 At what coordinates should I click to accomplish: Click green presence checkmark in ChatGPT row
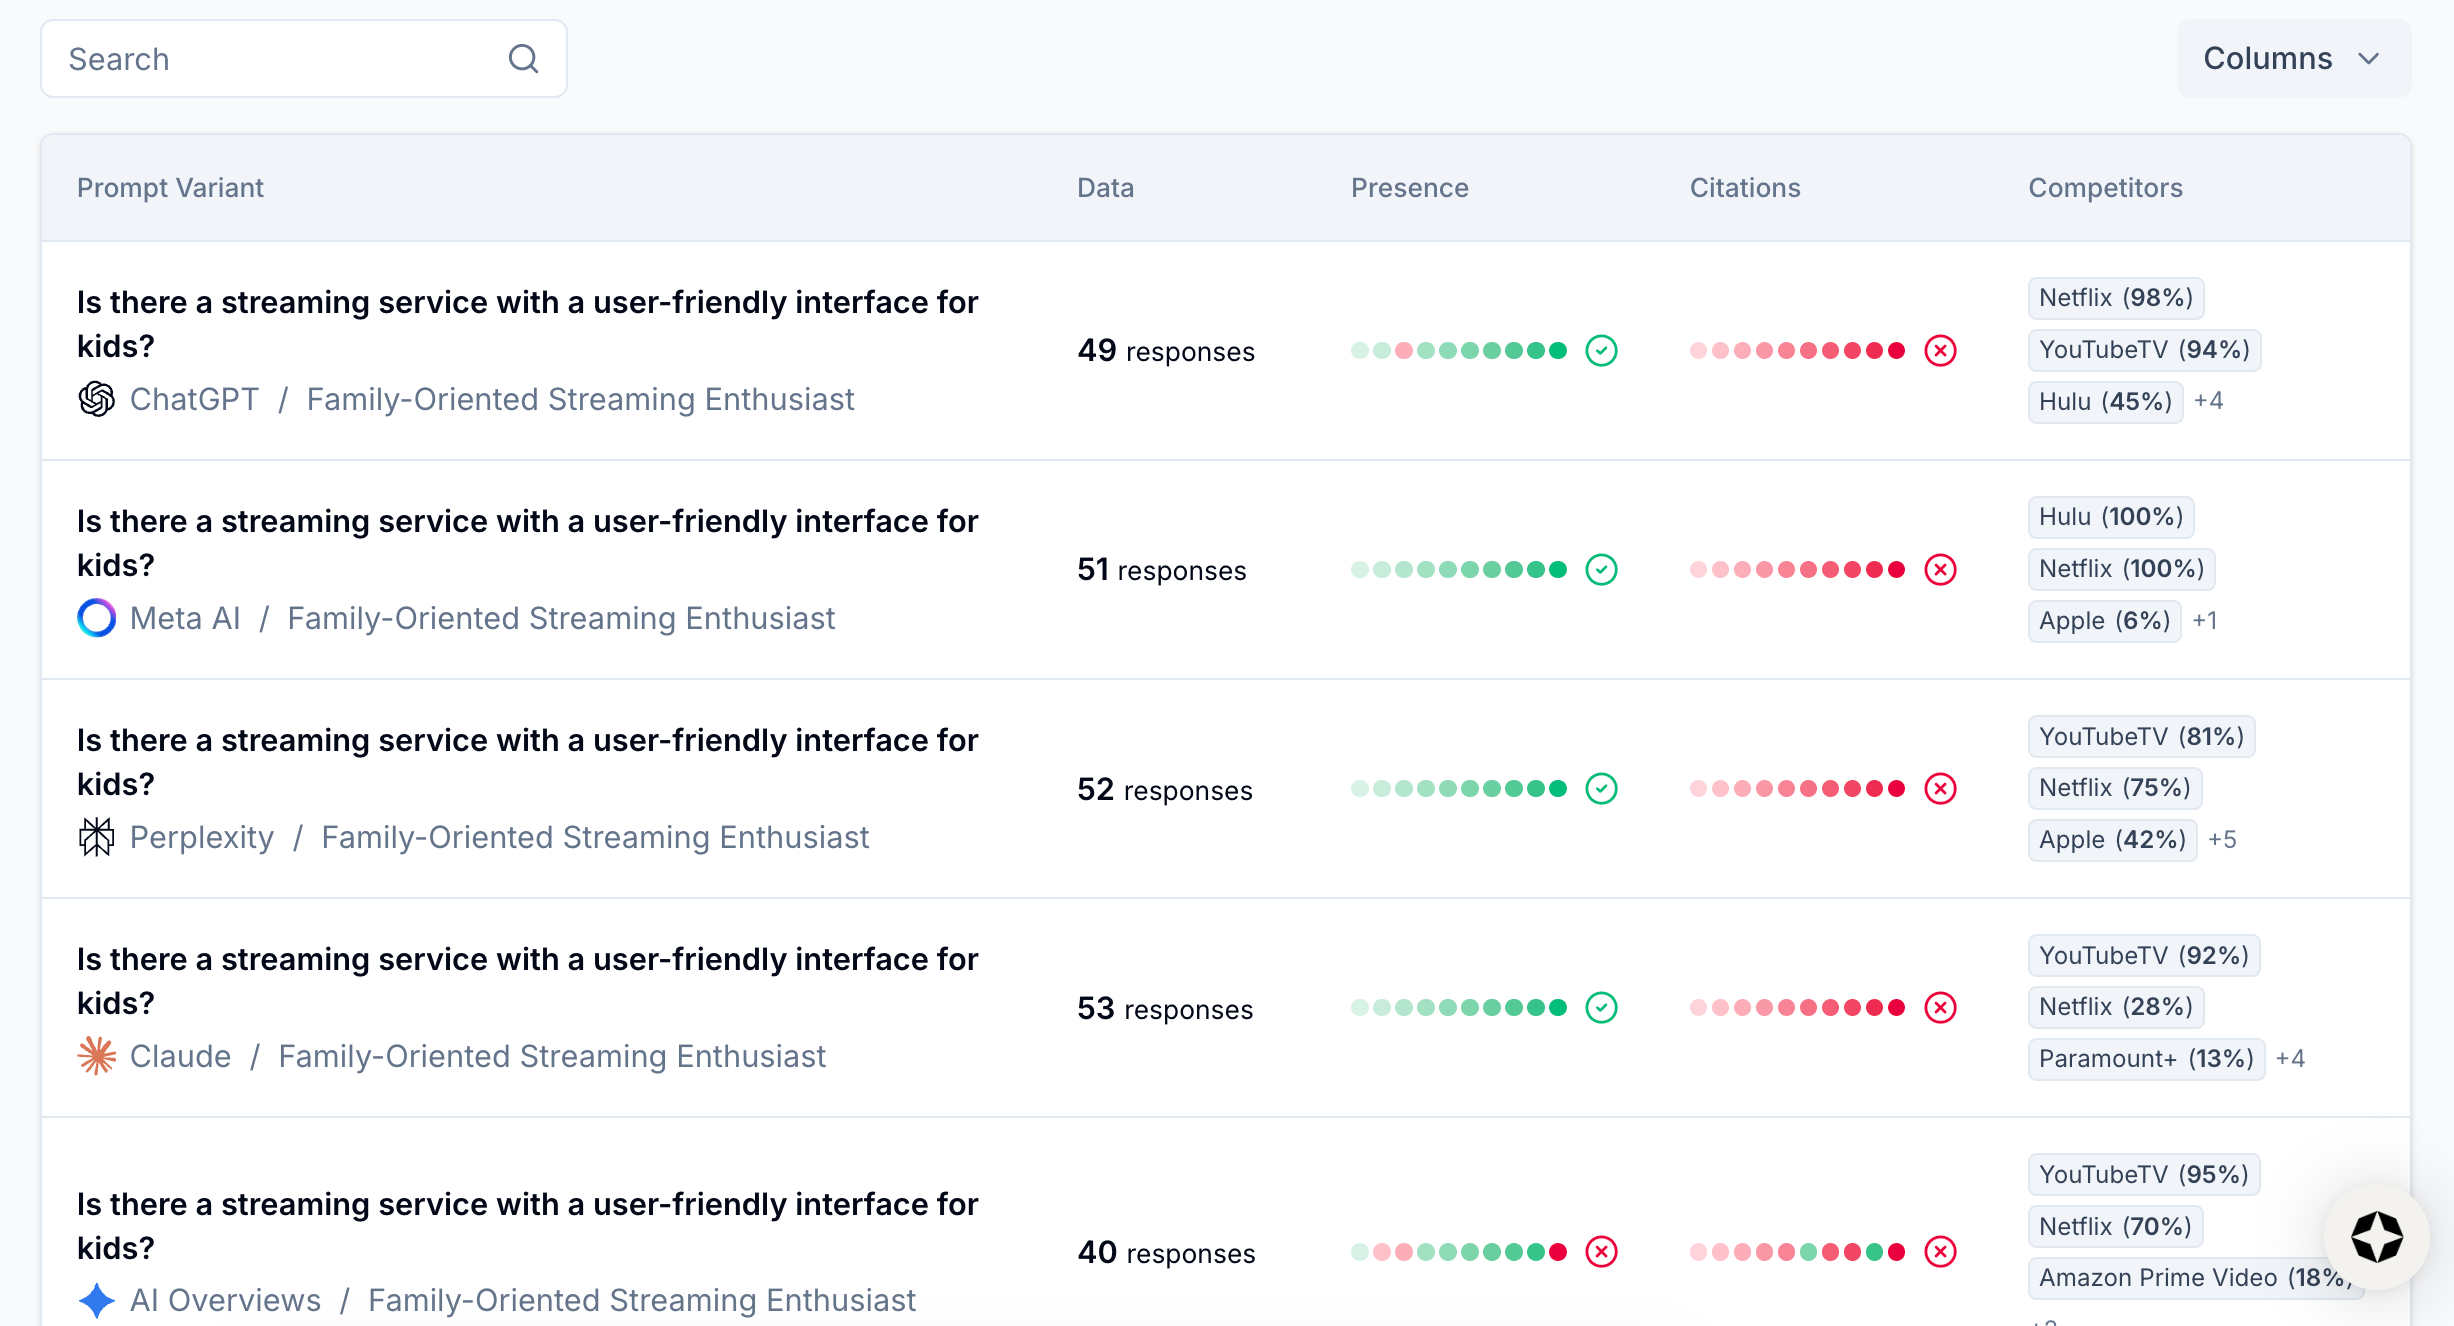pyautogui.click(x=1601, y=351)
